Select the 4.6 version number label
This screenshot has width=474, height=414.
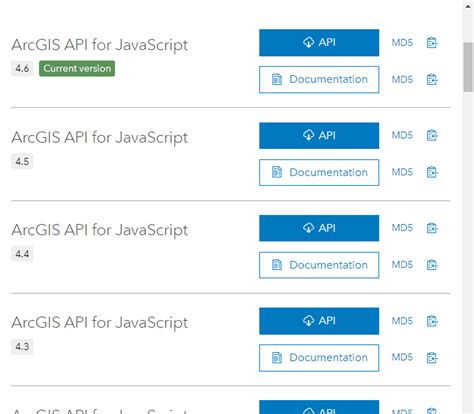point(22,68)
